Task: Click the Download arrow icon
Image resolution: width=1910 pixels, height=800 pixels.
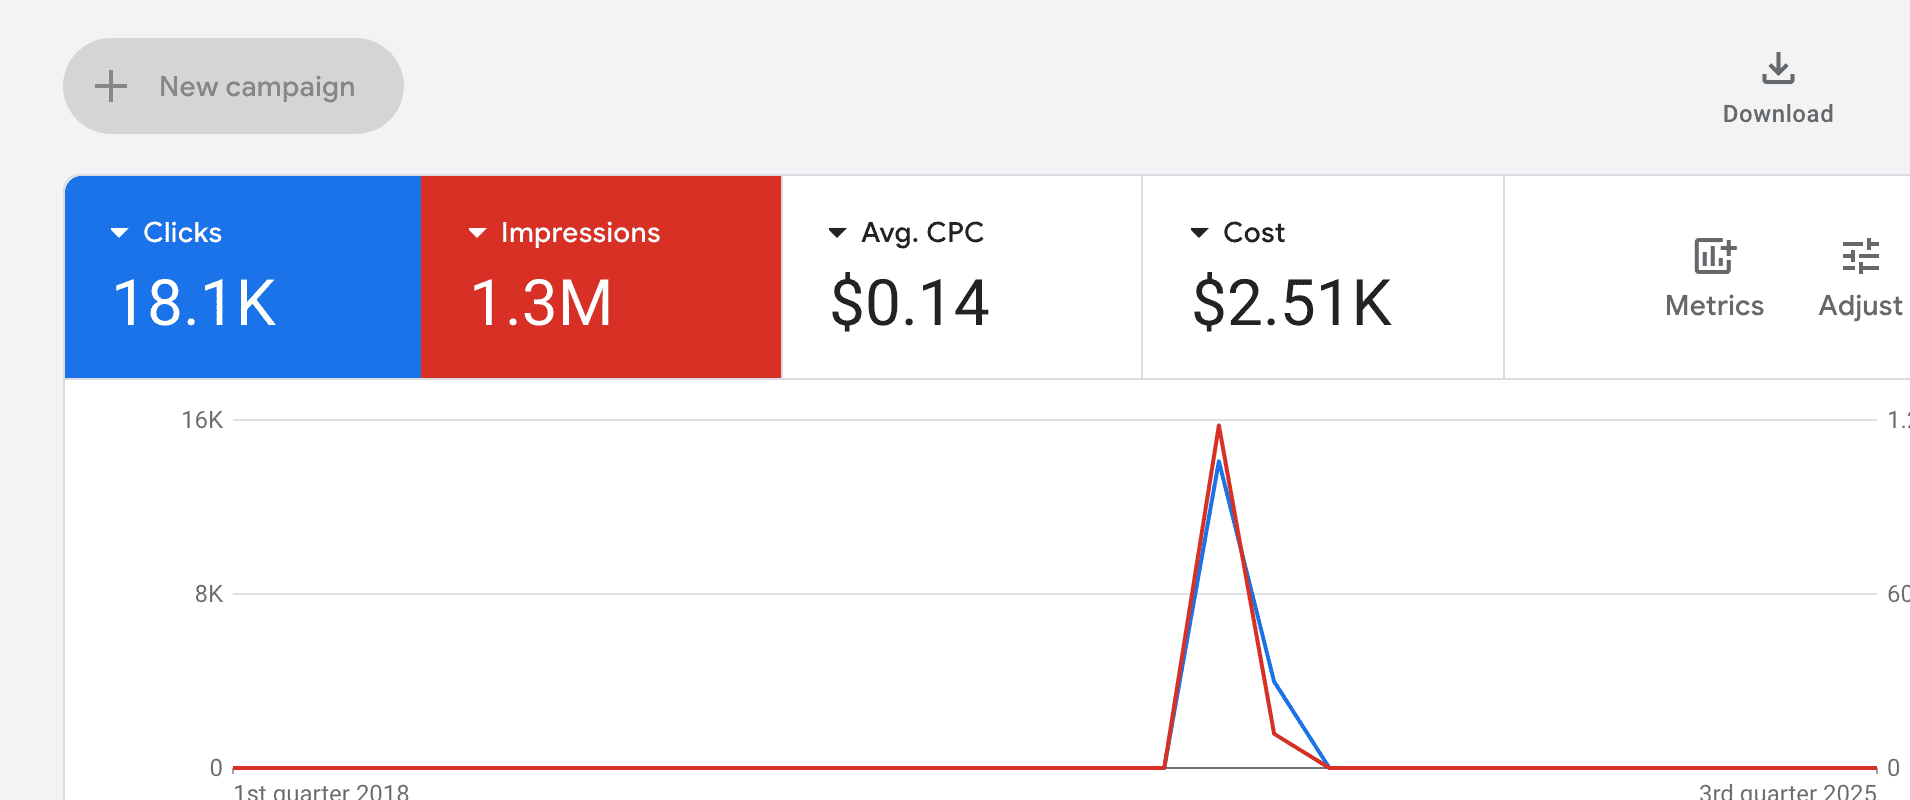Action: pyautogui.click(x=1778, y=69)
